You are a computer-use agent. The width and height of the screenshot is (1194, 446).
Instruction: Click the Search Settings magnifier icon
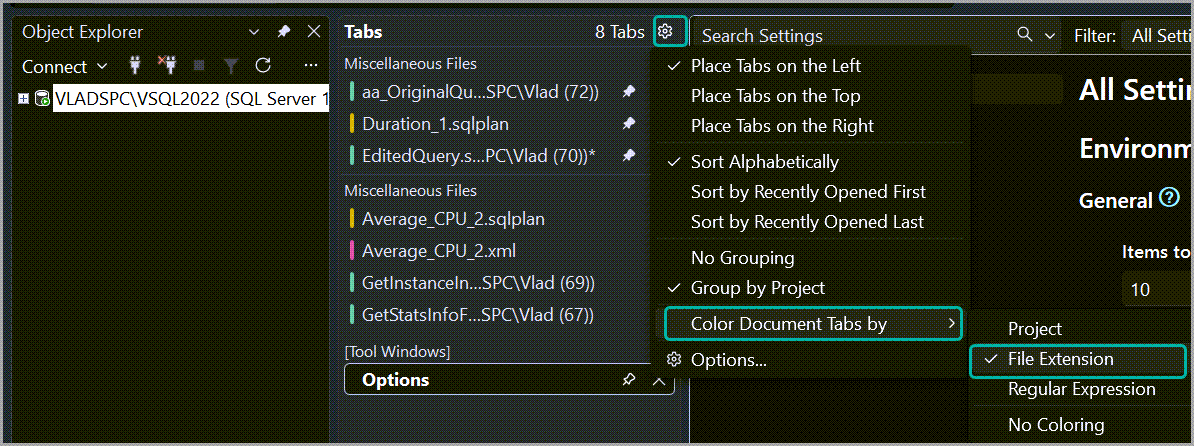(x=1025, y=34)
